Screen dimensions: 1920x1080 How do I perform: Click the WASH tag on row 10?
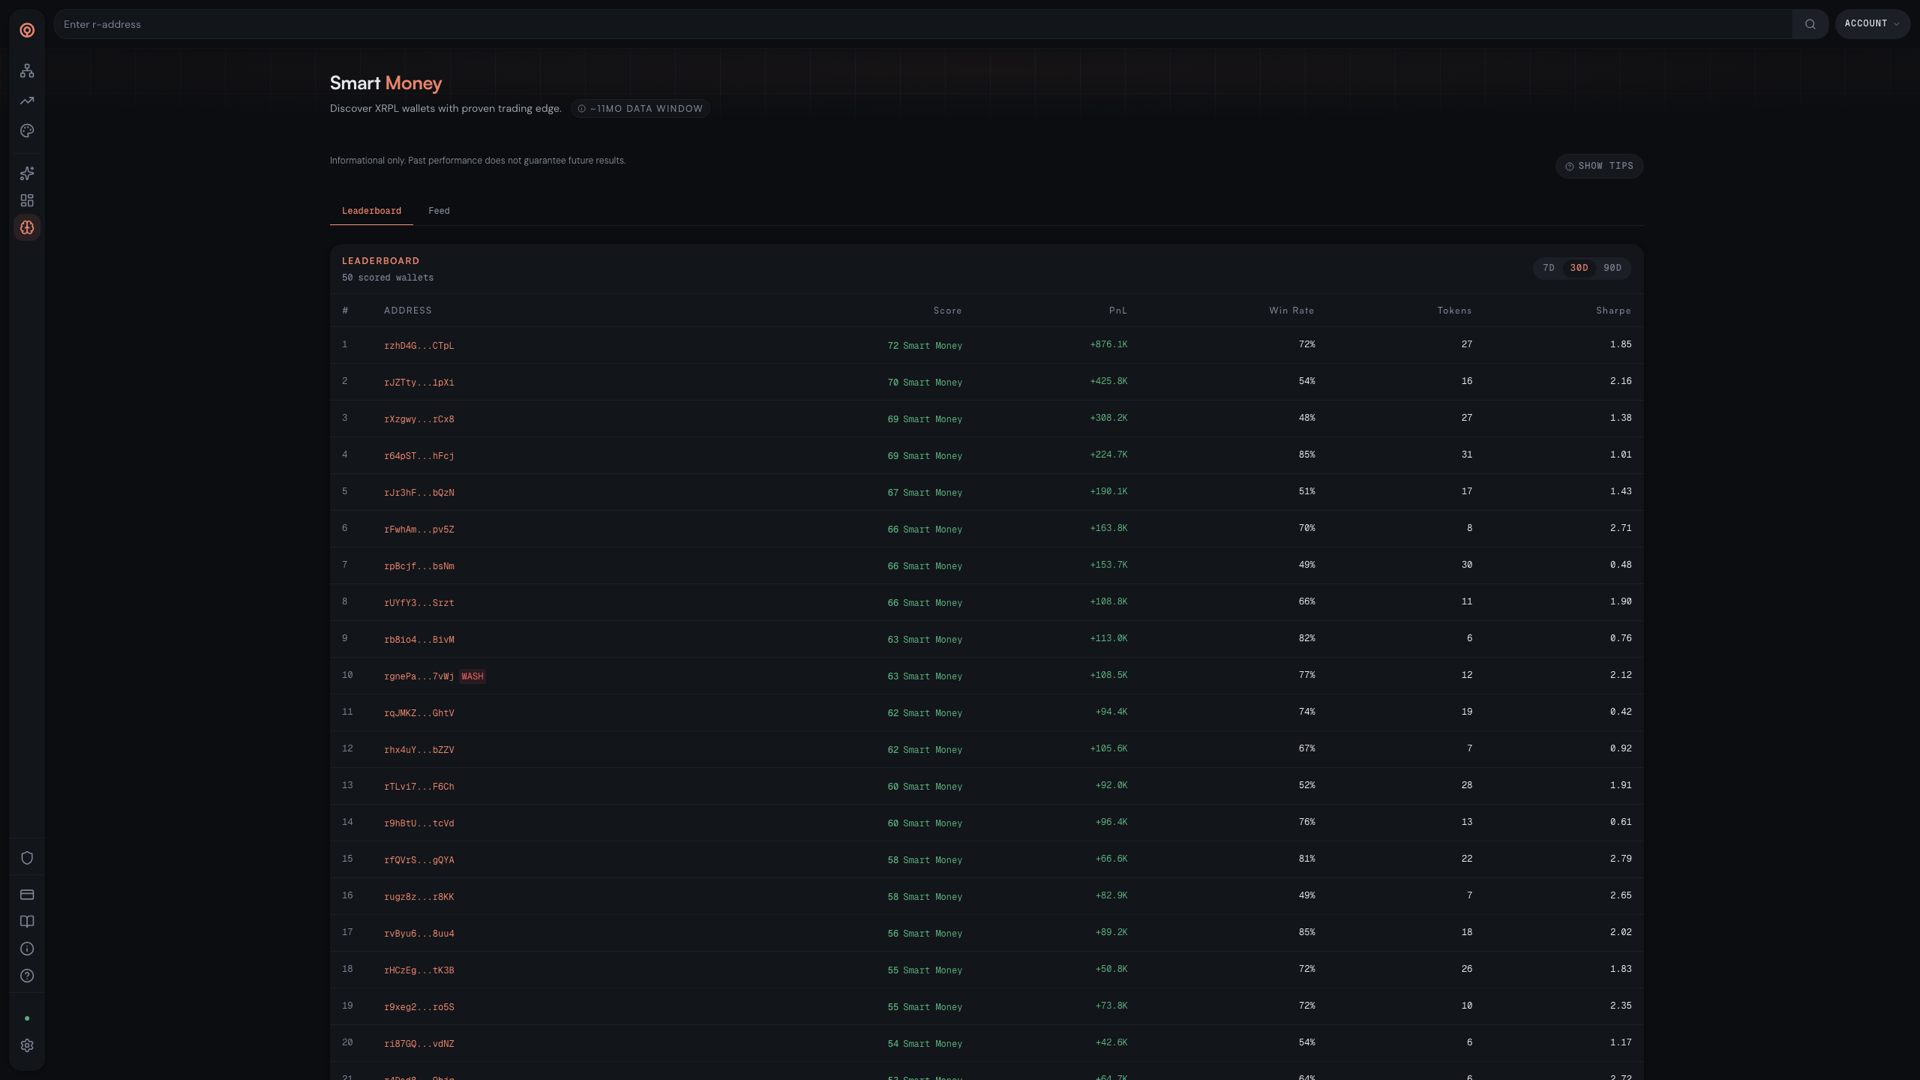tap(472, 677)
